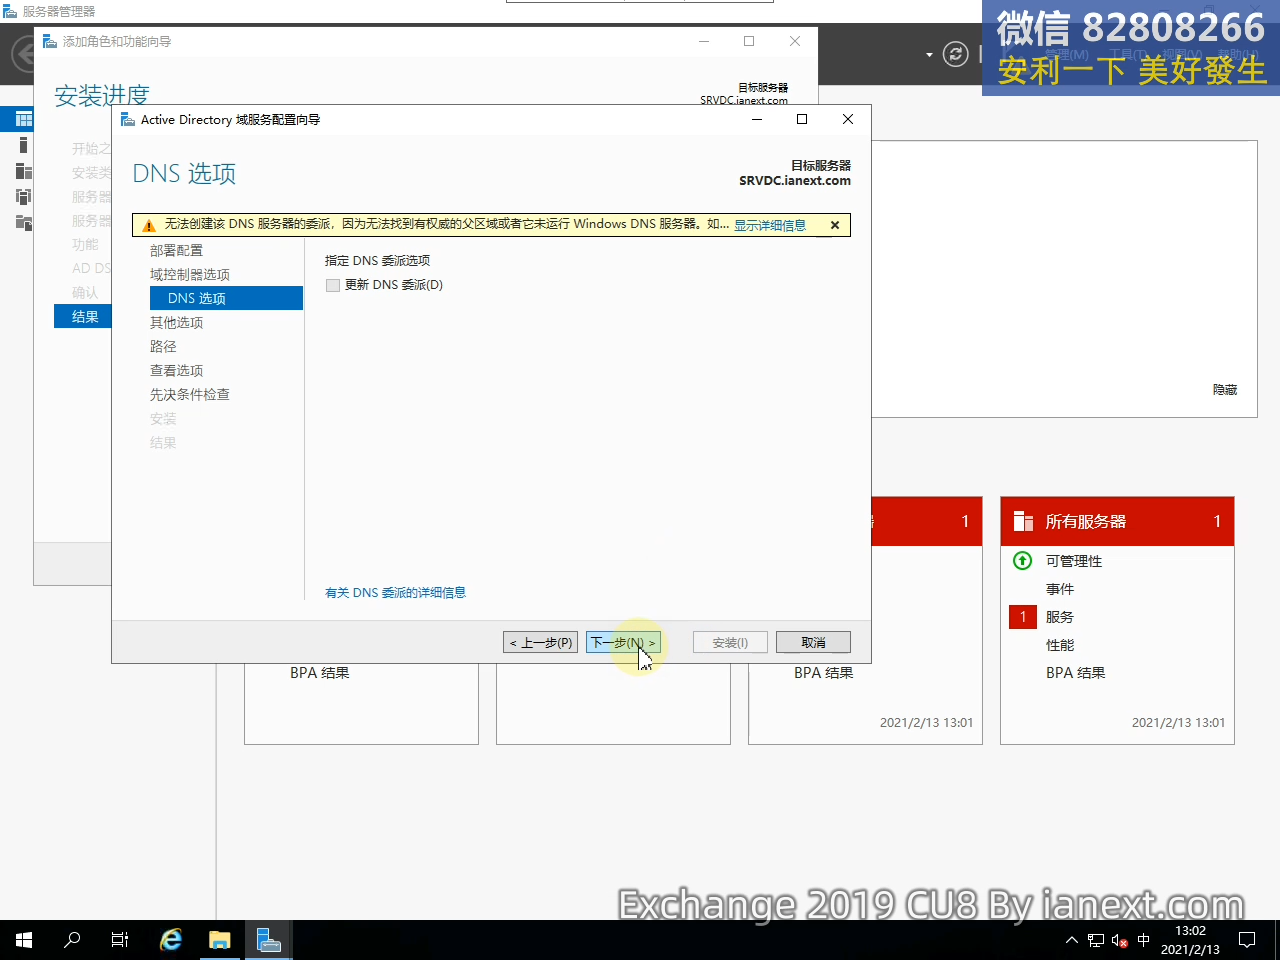Open the Action Center notification icon

[x=1247, y=940]
